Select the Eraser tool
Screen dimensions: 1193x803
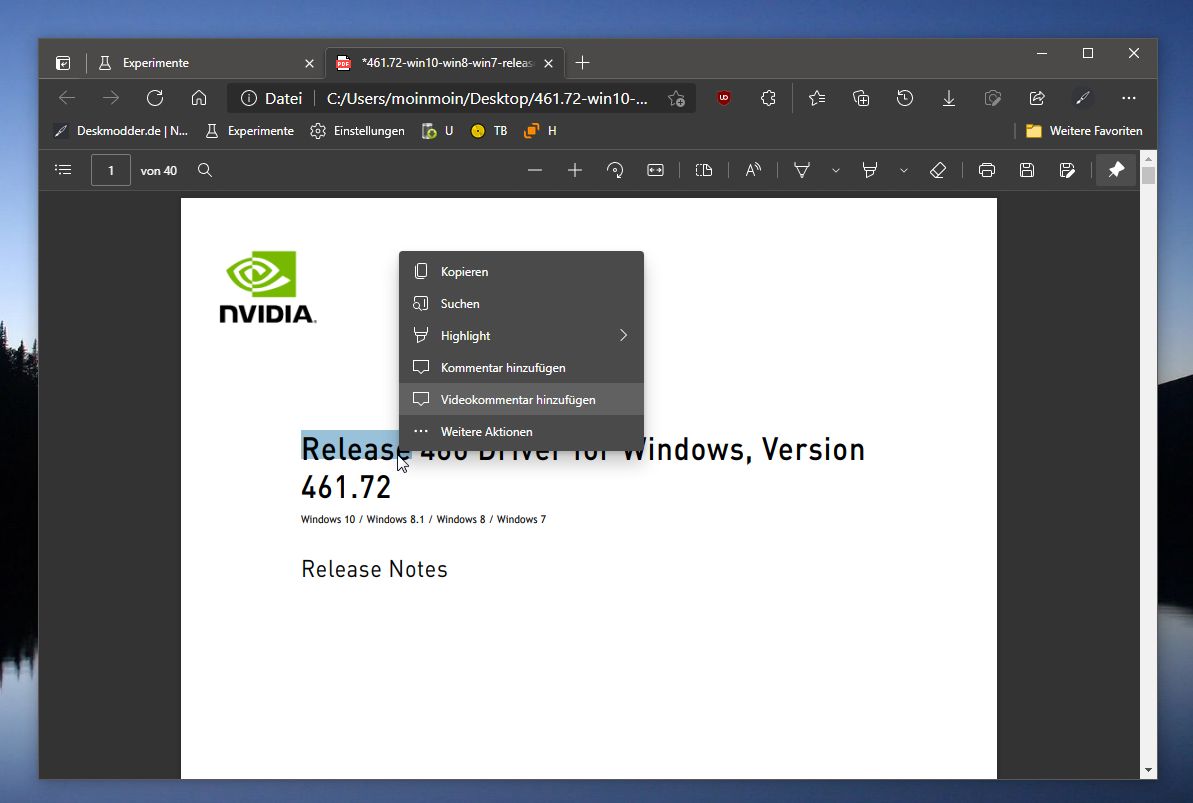[938, 170]
